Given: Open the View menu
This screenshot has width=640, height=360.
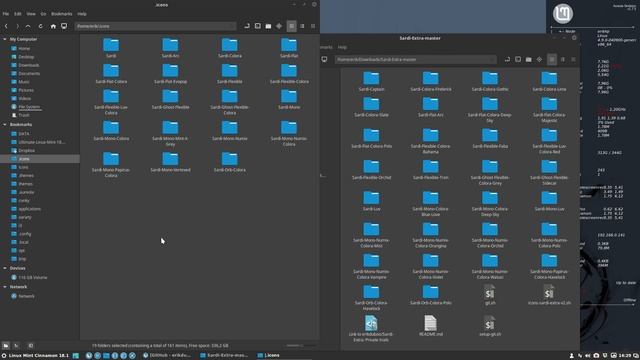Looking at the screenshot, I should click(31, 14).
